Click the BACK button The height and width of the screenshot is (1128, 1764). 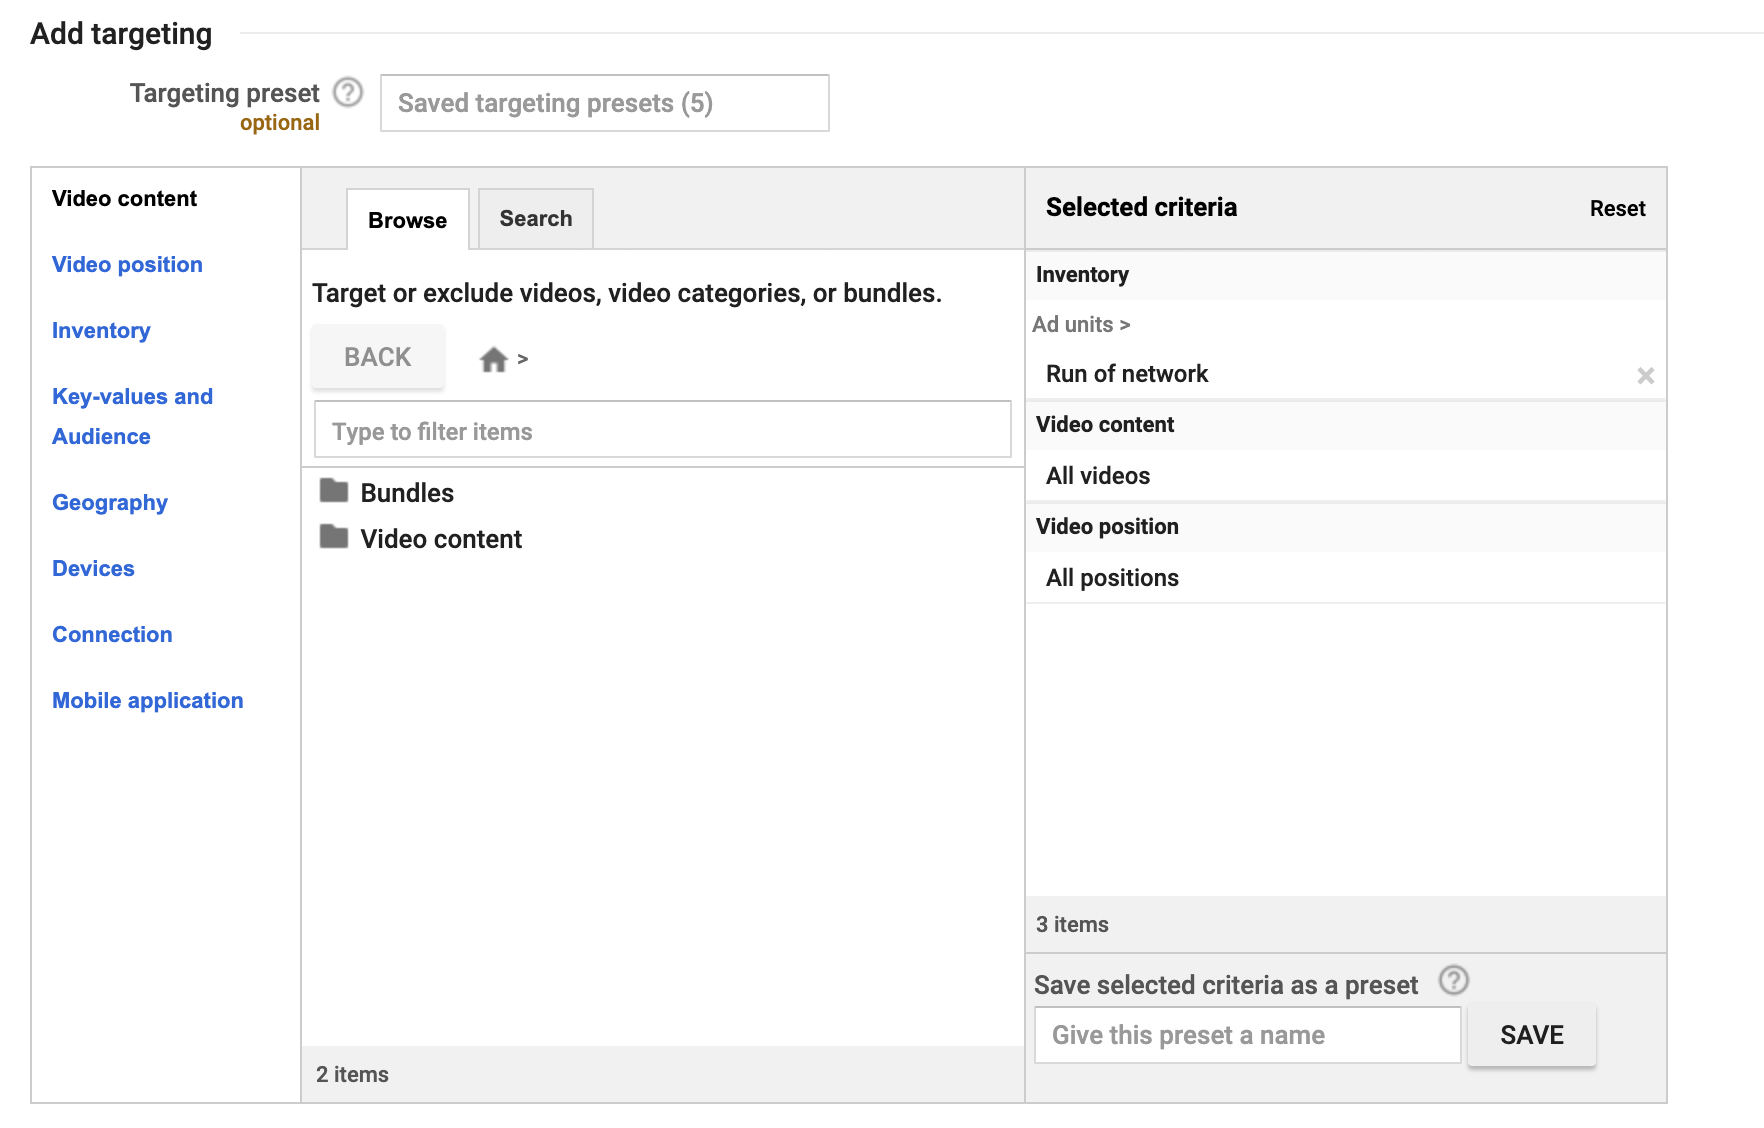coord(377,356)
